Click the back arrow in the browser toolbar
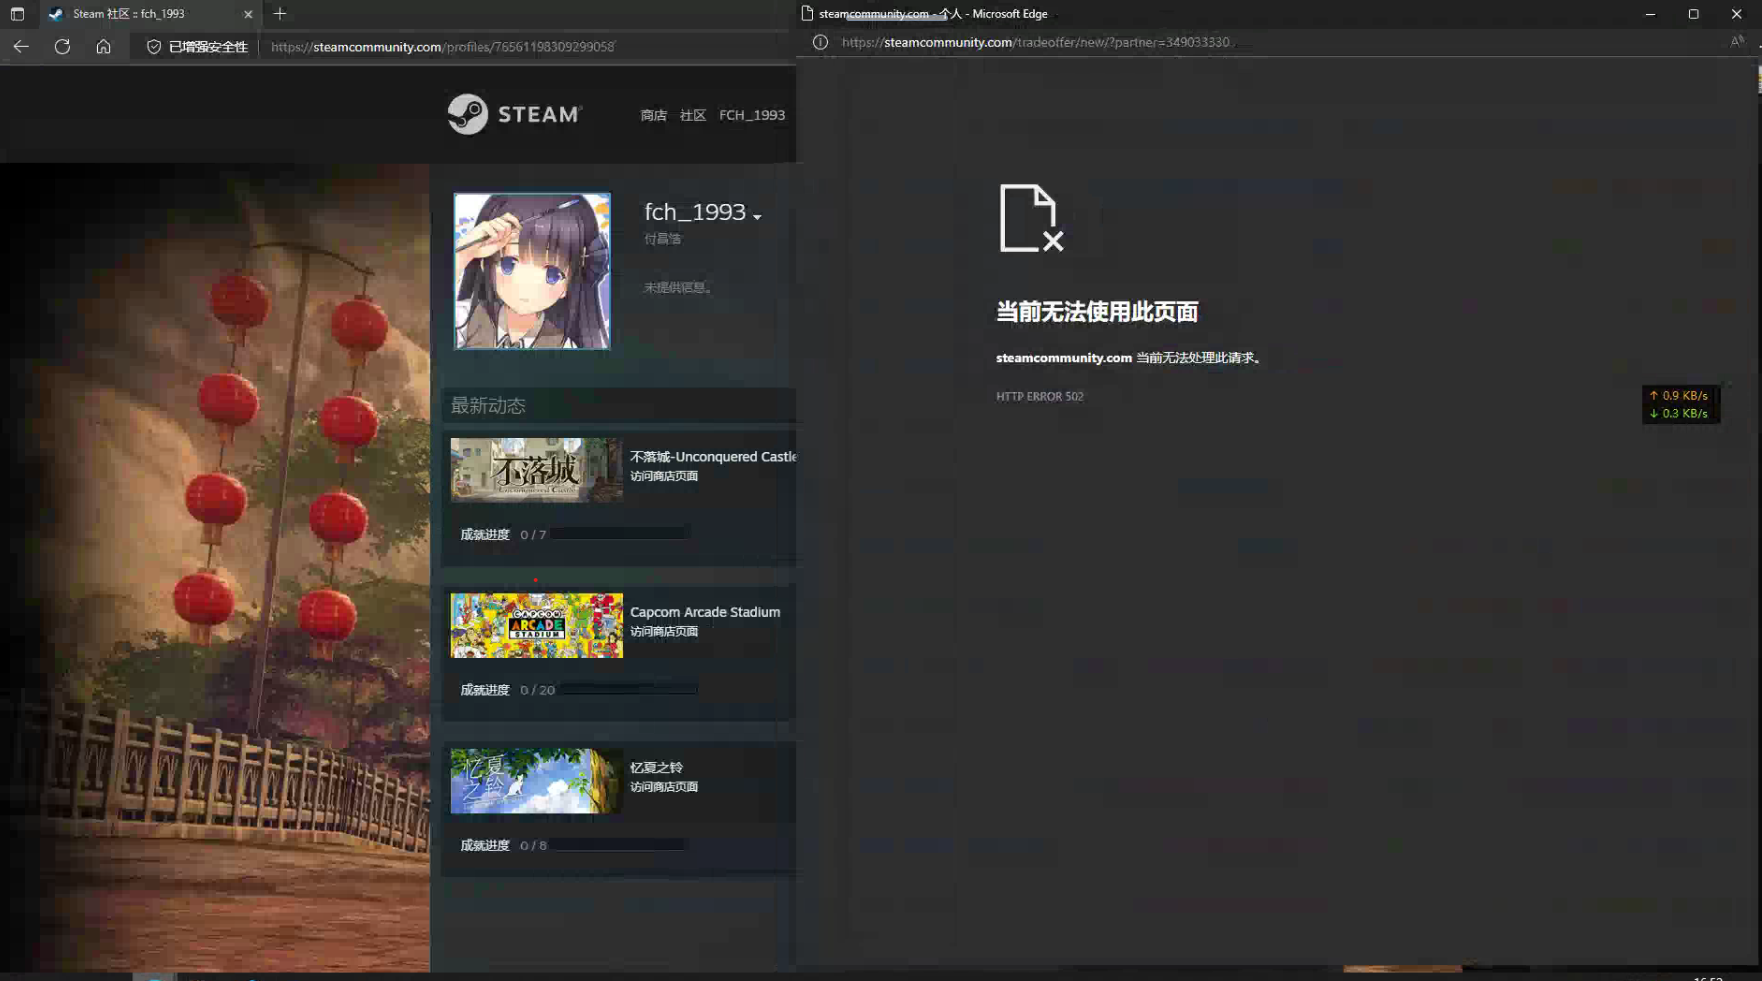 (20, 46)
